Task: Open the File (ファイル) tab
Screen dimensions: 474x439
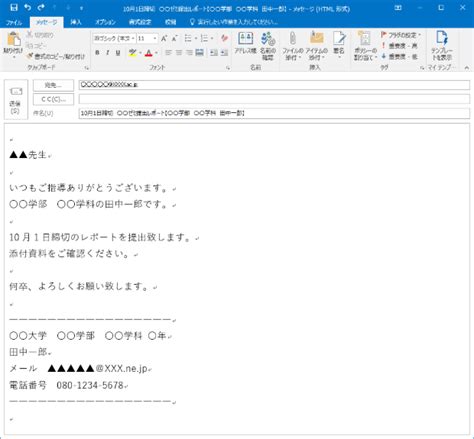Action: tap(14, 22)
